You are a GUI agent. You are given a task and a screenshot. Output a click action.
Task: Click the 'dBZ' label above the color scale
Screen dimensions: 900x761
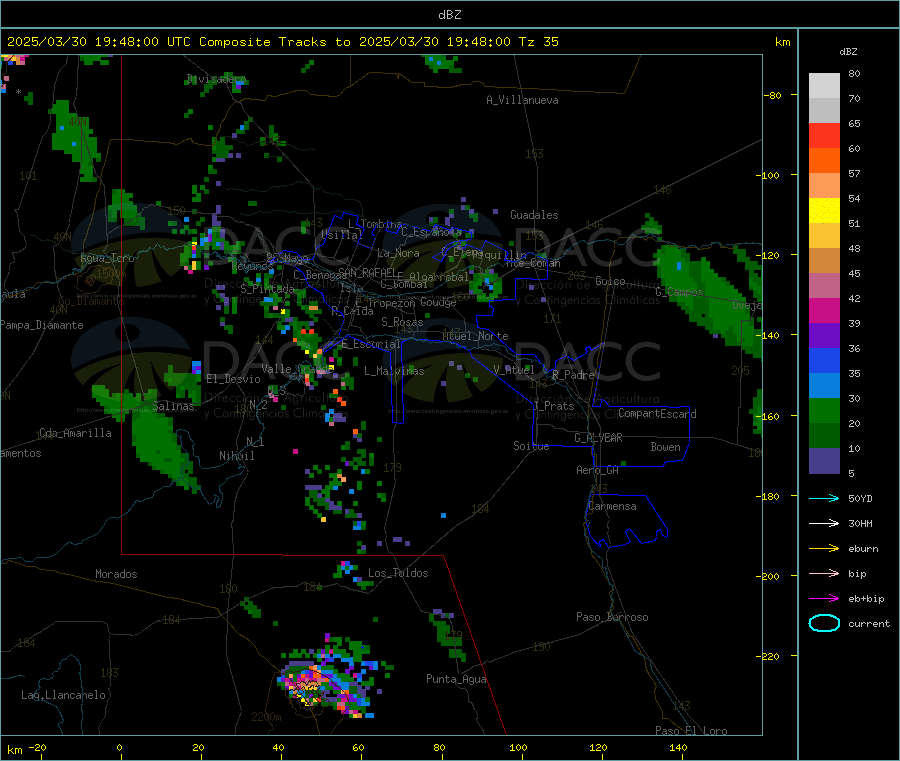pos(848,52)
